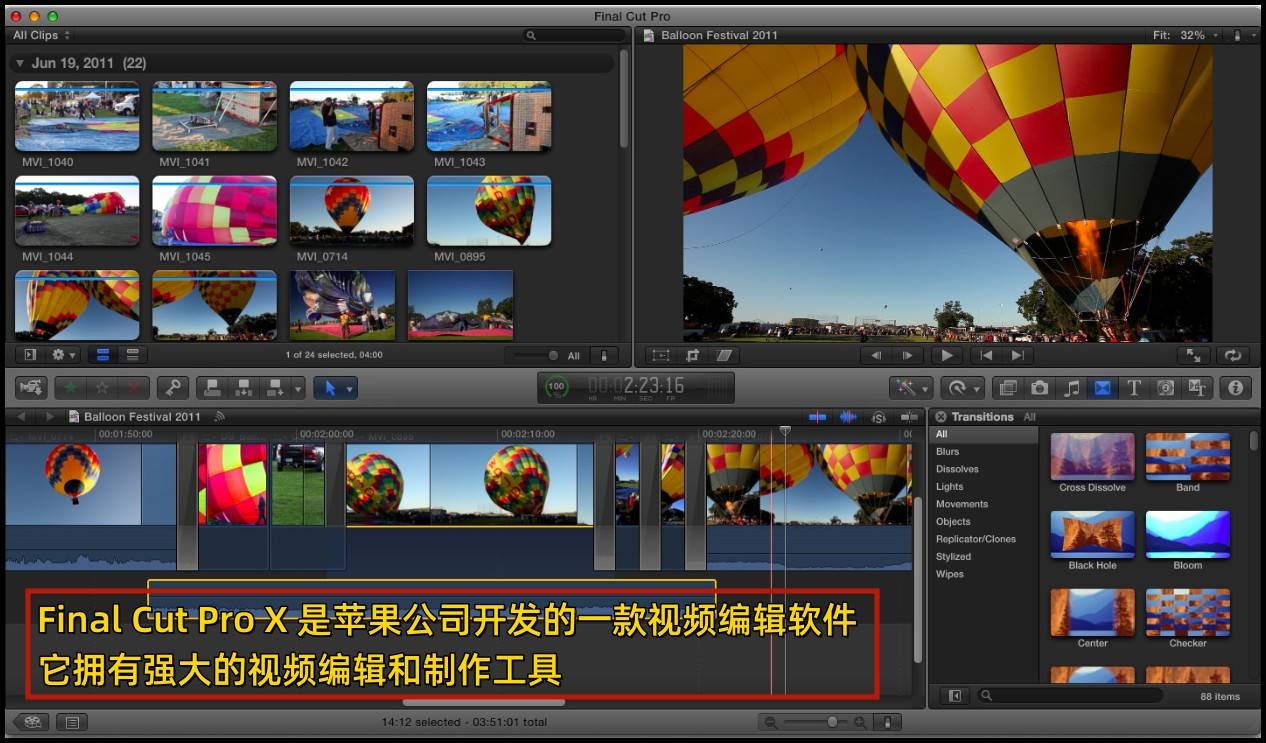This screenshot has width=1266, height=743.
Task: Select the Dissolves transition category
Action: [x=957, y=469]
